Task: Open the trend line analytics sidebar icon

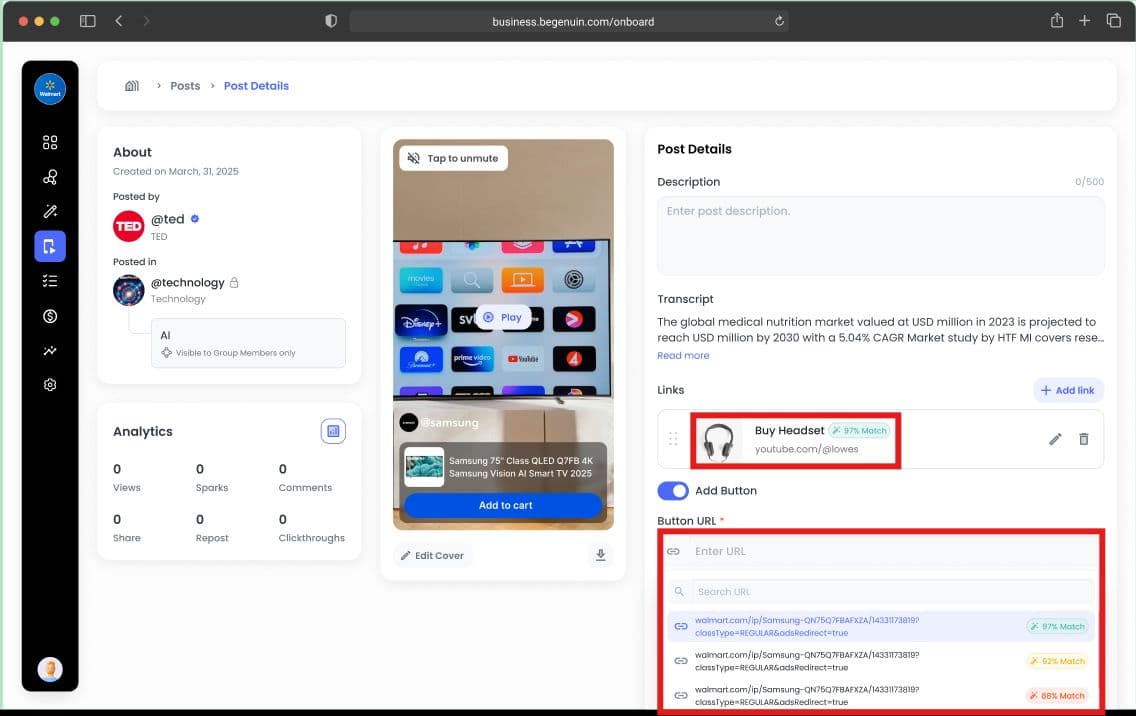Action: point(49,351)
